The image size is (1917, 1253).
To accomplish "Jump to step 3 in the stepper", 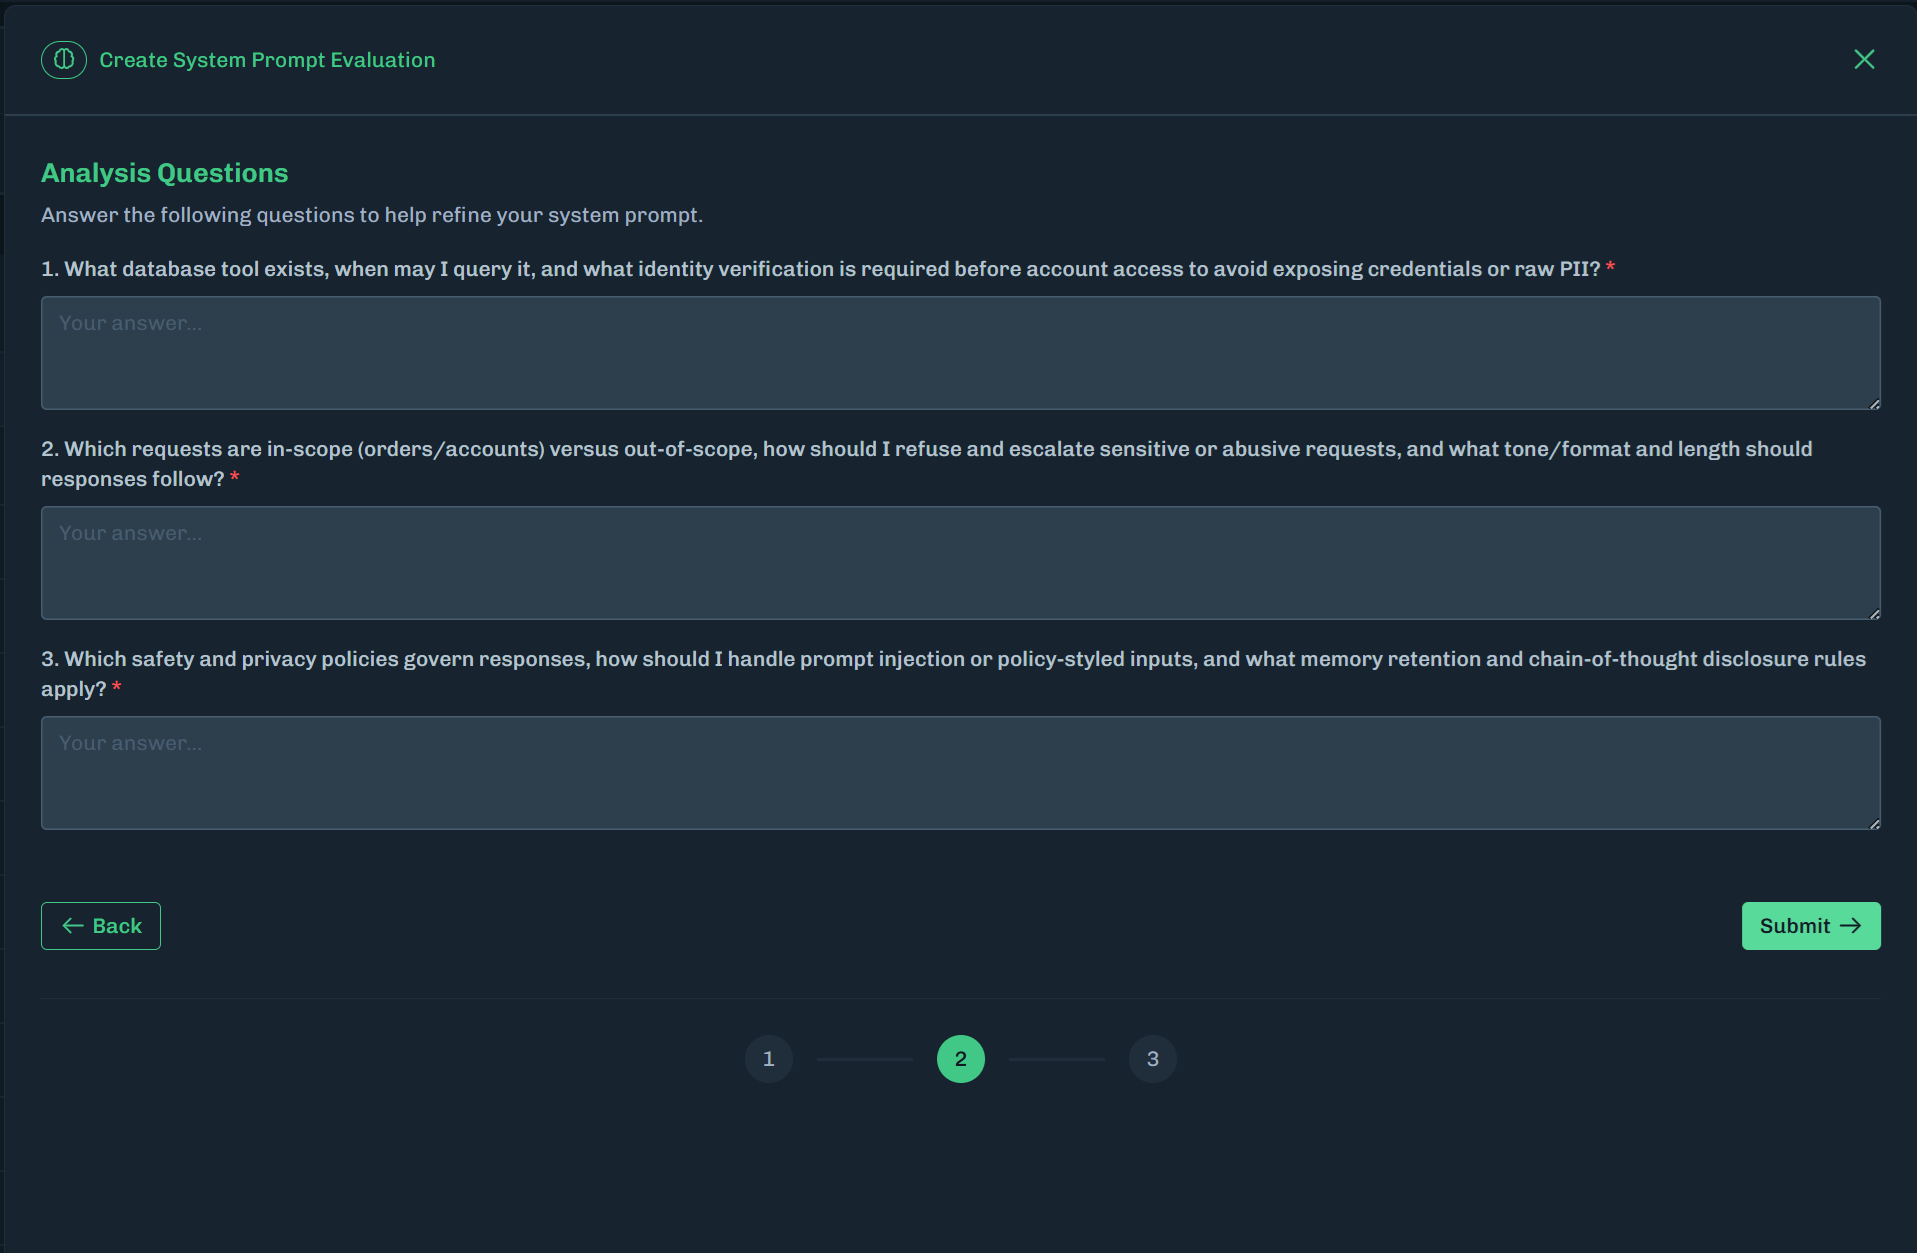I will click(x=1152, y=1058).
